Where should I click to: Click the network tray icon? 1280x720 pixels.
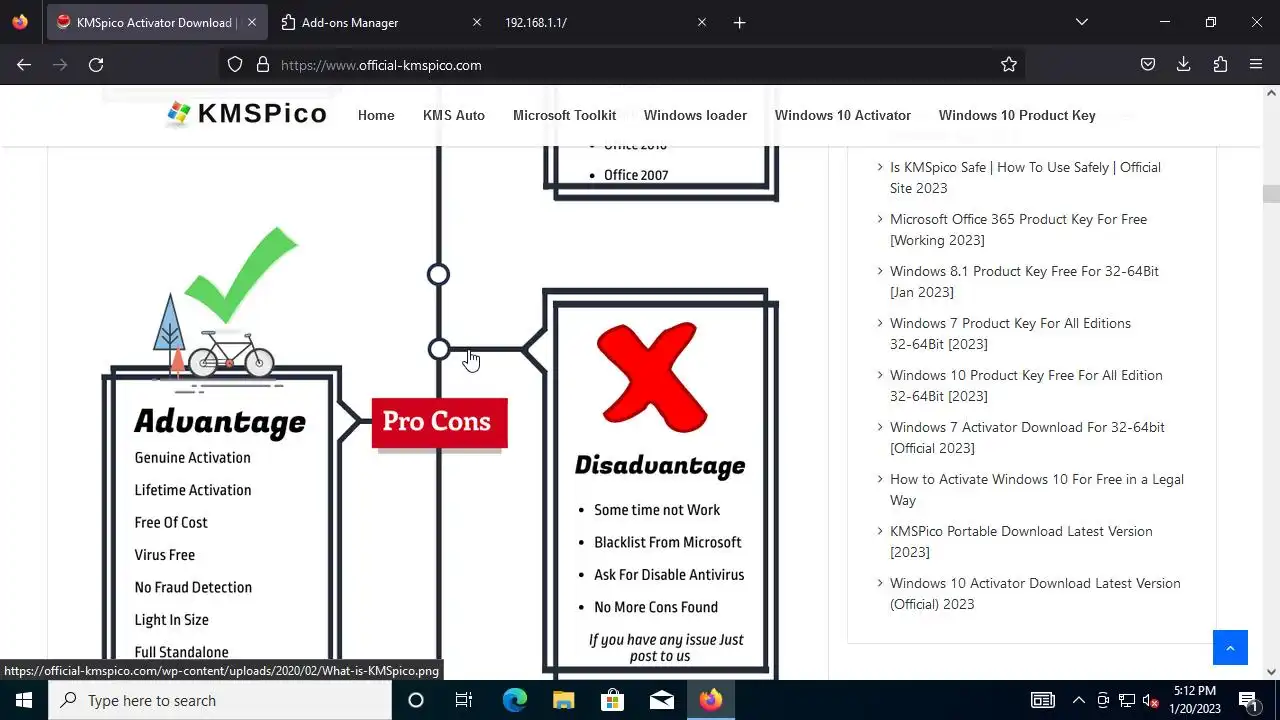tap(1127, 700)
